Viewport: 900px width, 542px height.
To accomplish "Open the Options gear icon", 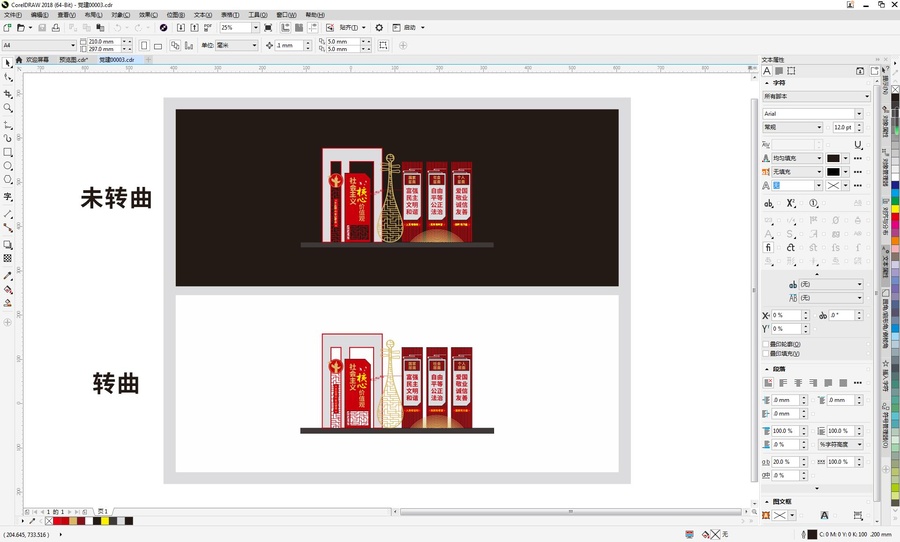I will (x=379, y=28).
